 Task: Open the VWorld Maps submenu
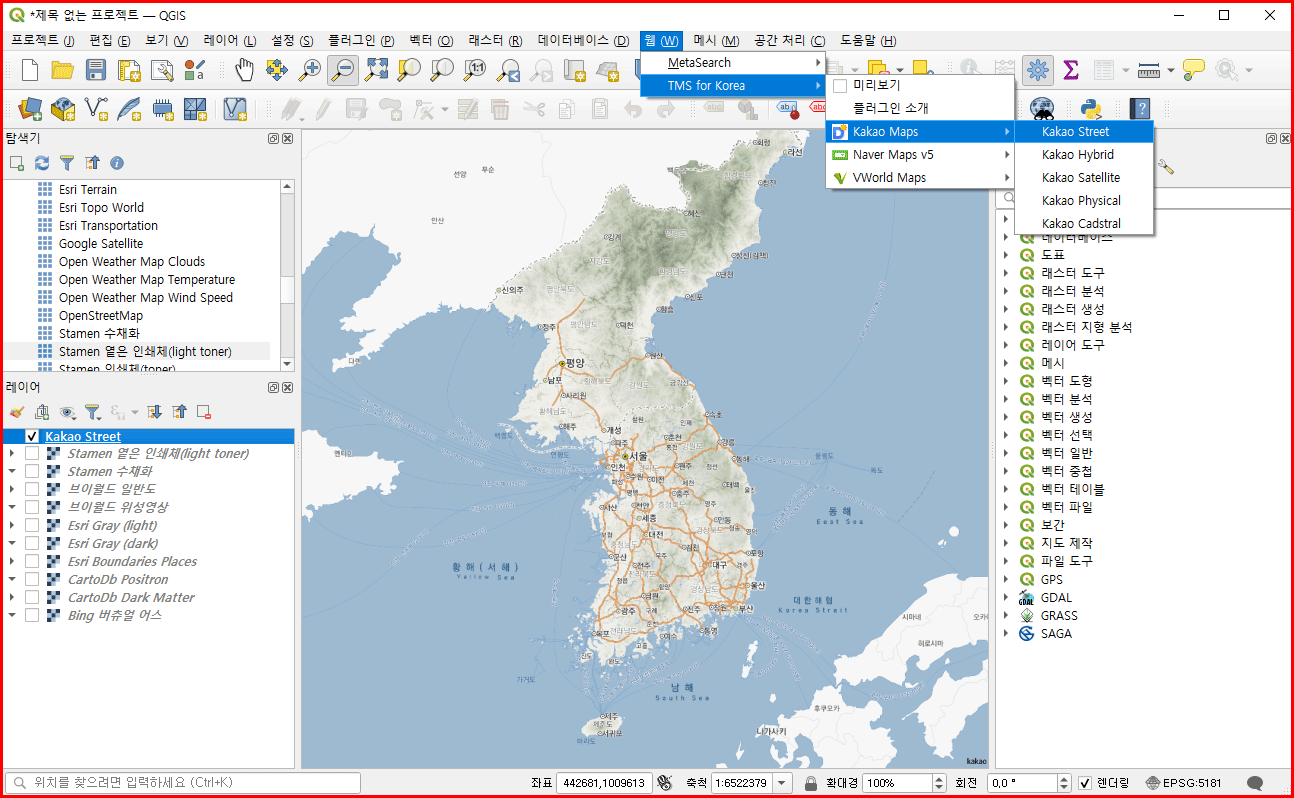pyautogui.click(x=920, y=178)
